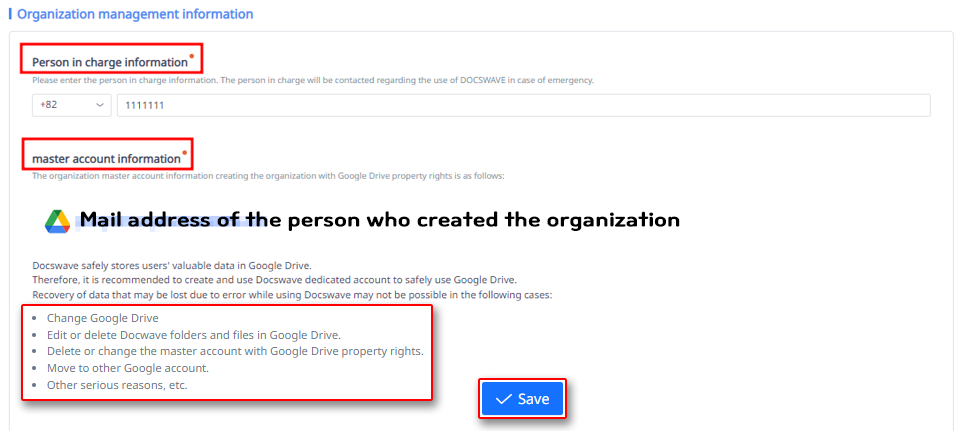The height and width of the screenshot is (431, 960).
Task: Click the organization master account description text
Action: [x=268, y=176]
